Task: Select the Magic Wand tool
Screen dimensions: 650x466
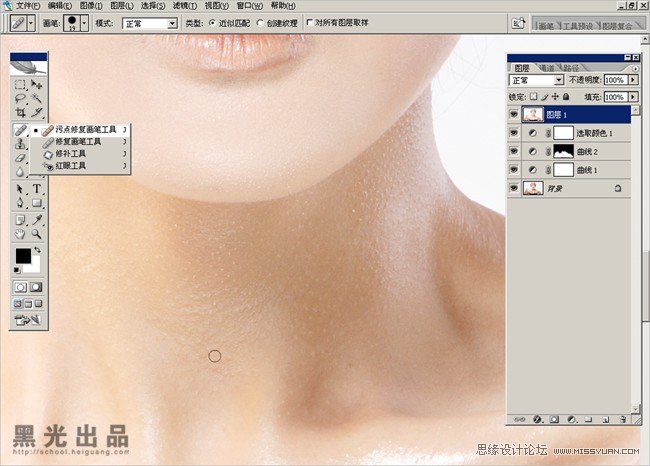Action: [x=36, y=99]
